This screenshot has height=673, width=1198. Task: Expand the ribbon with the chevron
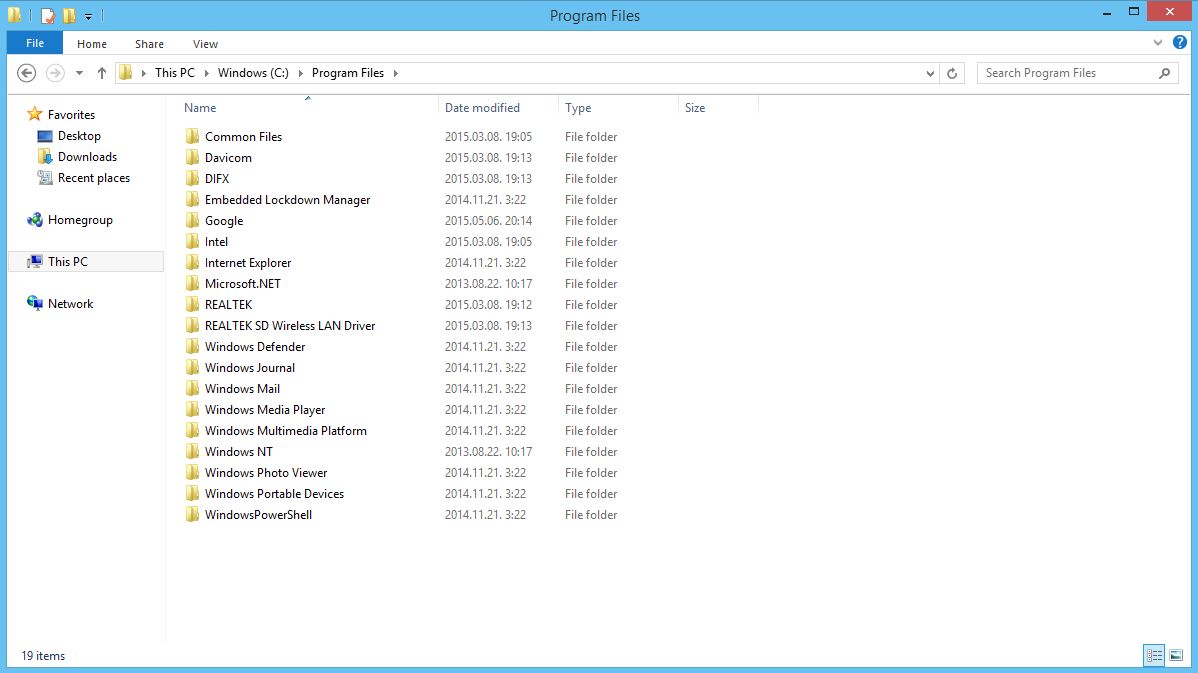pyautogui.click(x=1158, y=44)
